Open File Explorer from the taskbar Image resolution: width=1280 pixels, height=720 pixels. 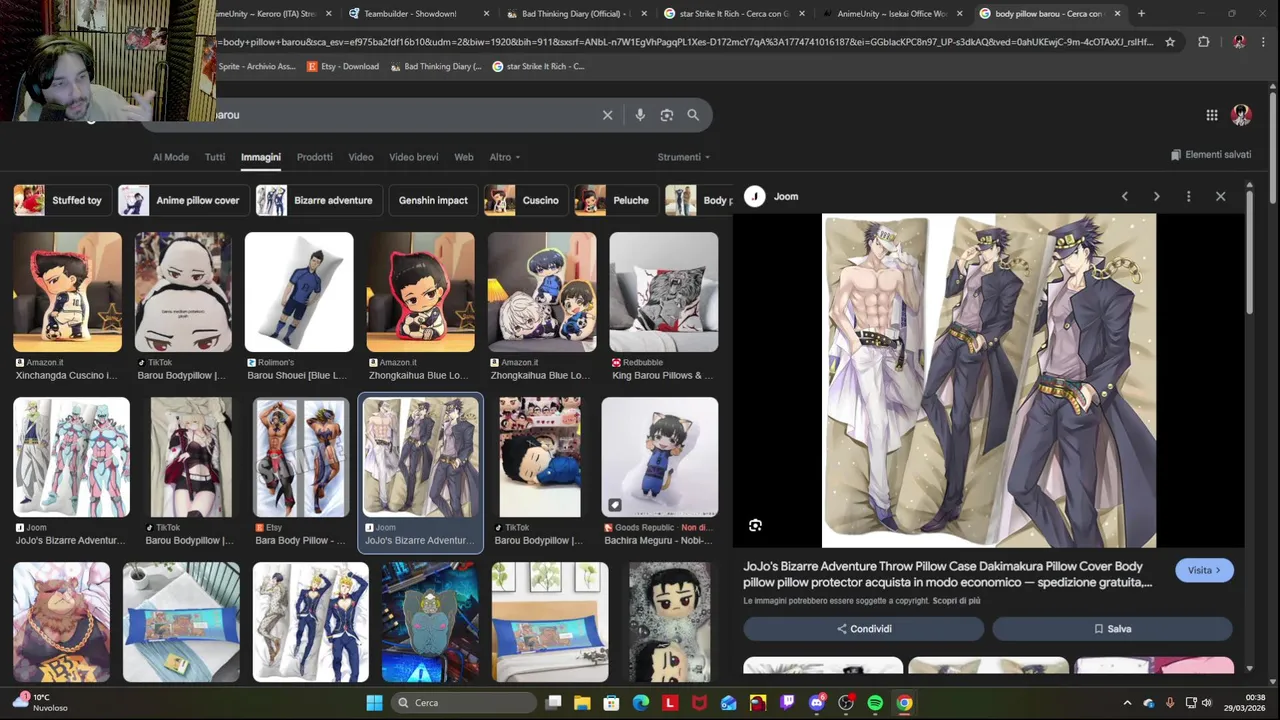pos(582,703)
